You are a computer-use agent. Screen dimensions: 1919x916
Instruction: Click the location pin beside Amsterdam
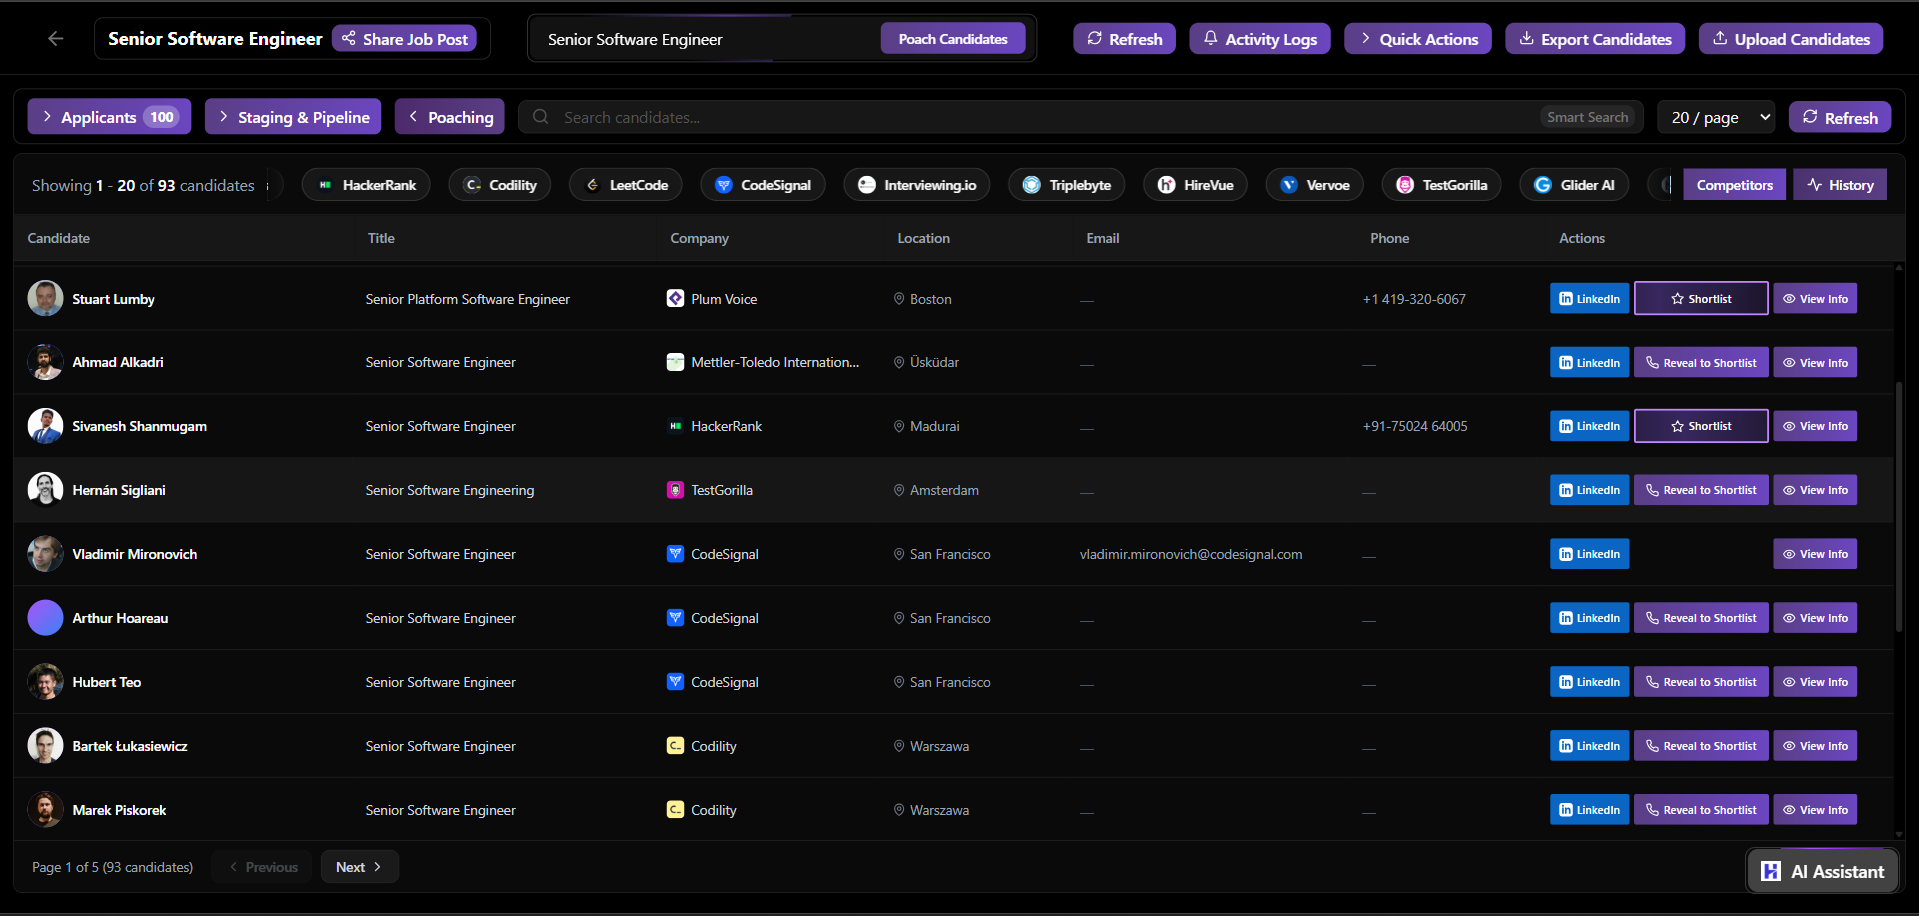(x=899, y=490)
